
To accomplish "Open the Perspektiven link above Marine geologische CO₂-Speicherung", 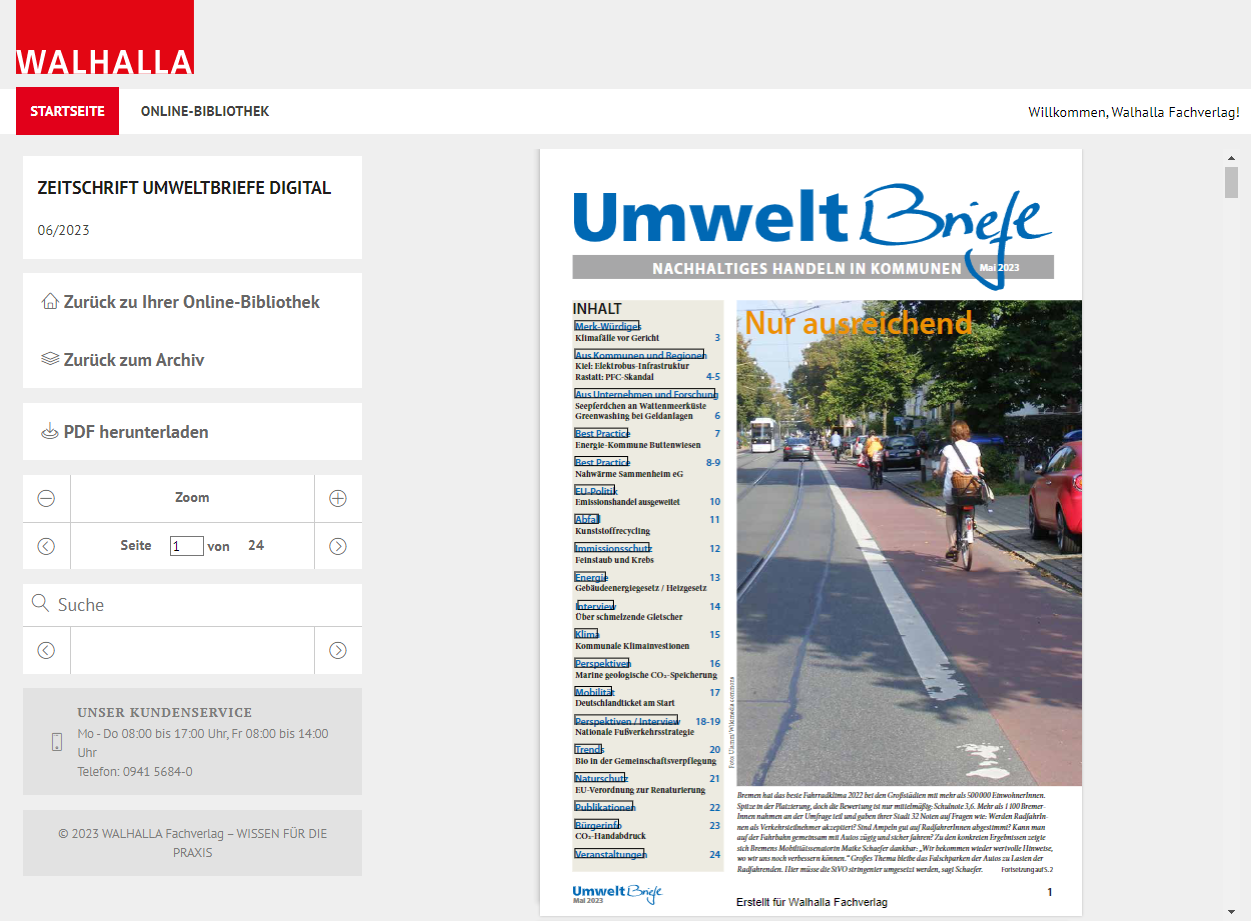I will 602,663.
